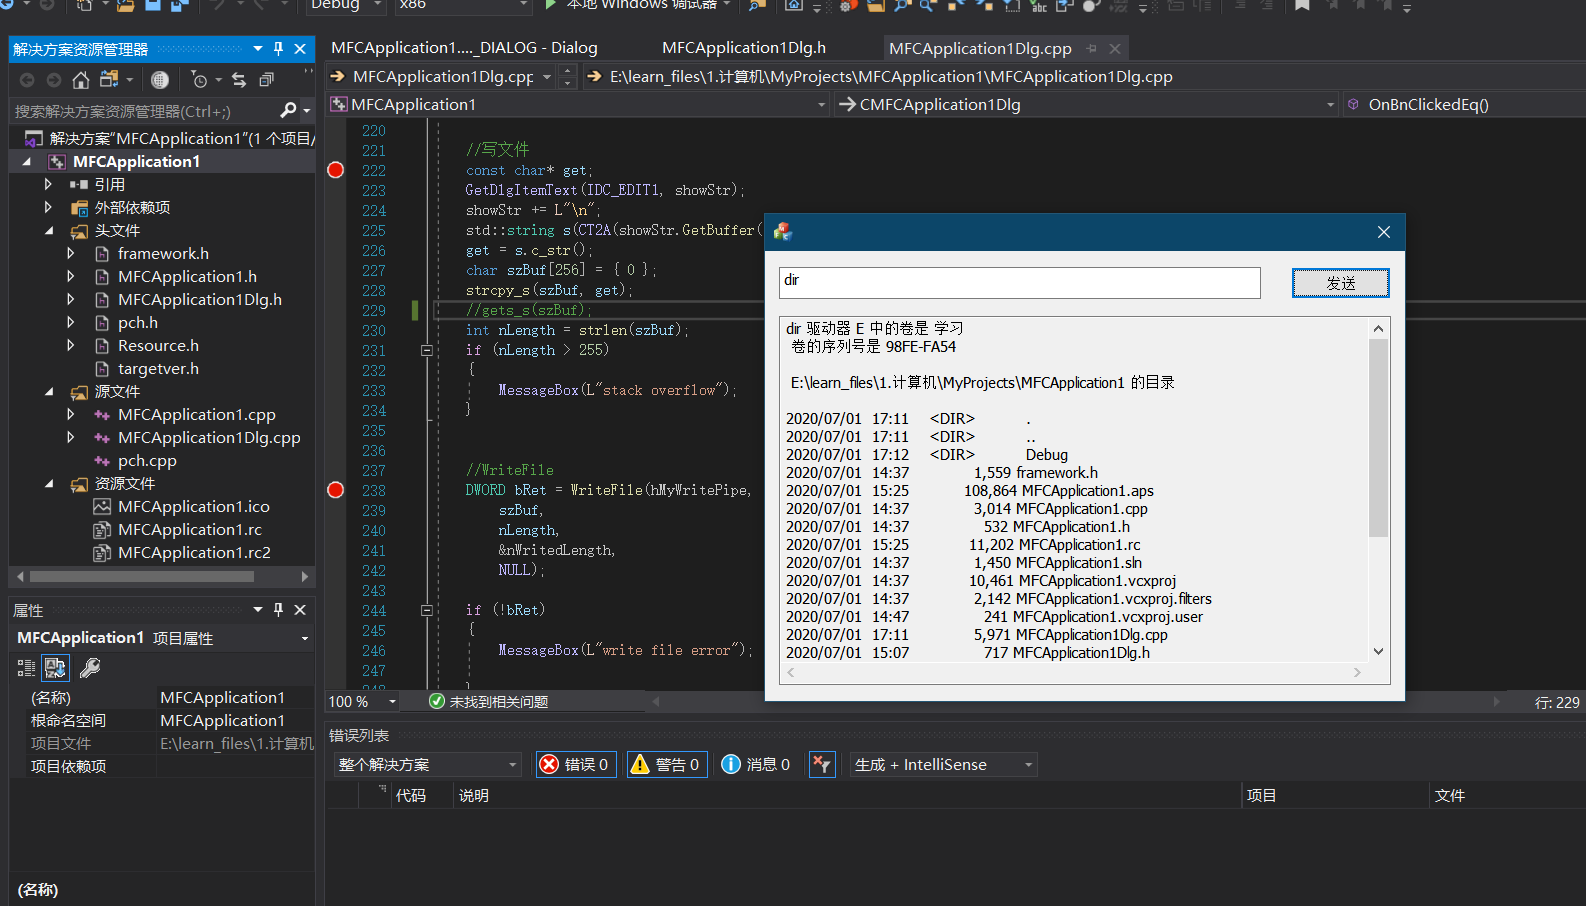Collapse the 头文件 folder

tap(49, 230)
